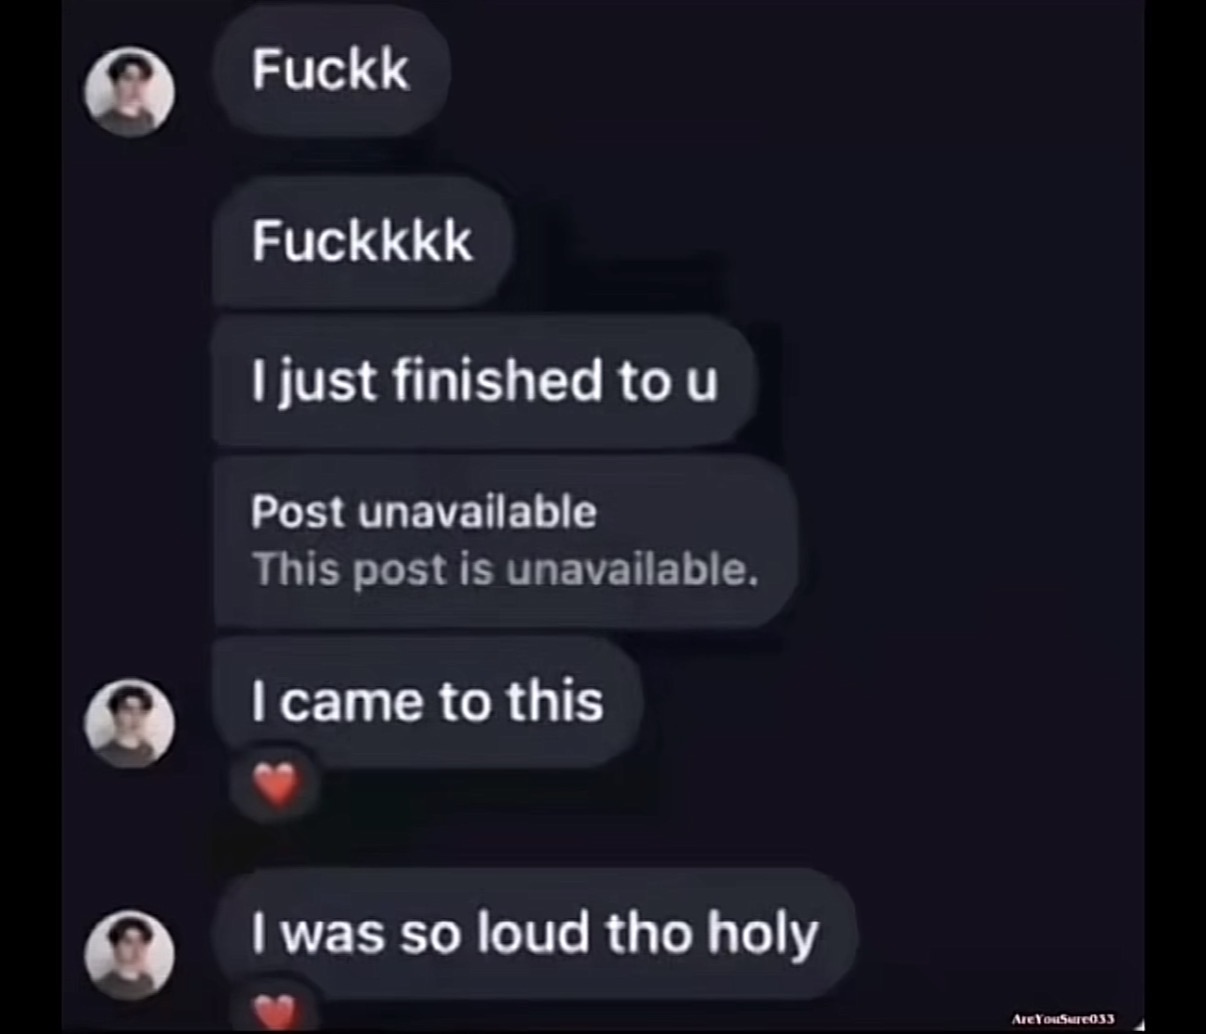This screenshot has height=1034, width=1206.
Task: Click the small corner handle beside the watermark
Action: pos(1139,1024)
